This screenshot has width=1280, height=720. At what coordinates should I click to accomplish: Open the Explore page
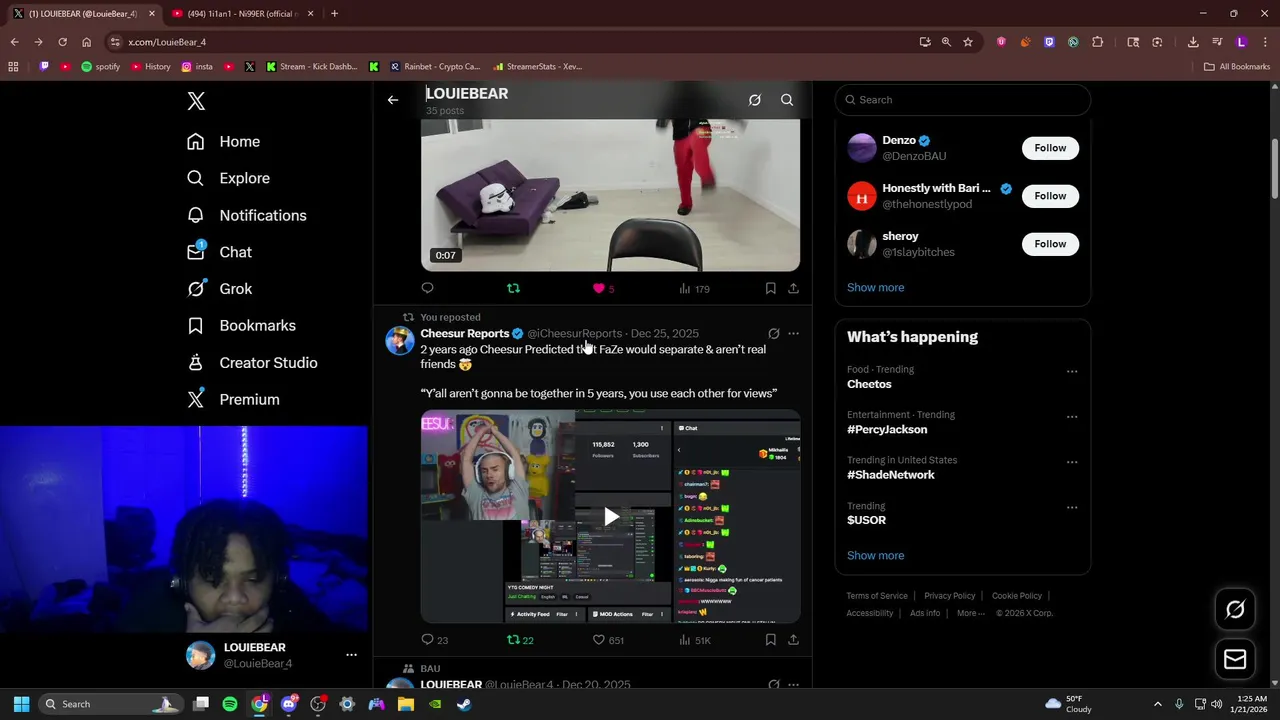click(229, 178)
